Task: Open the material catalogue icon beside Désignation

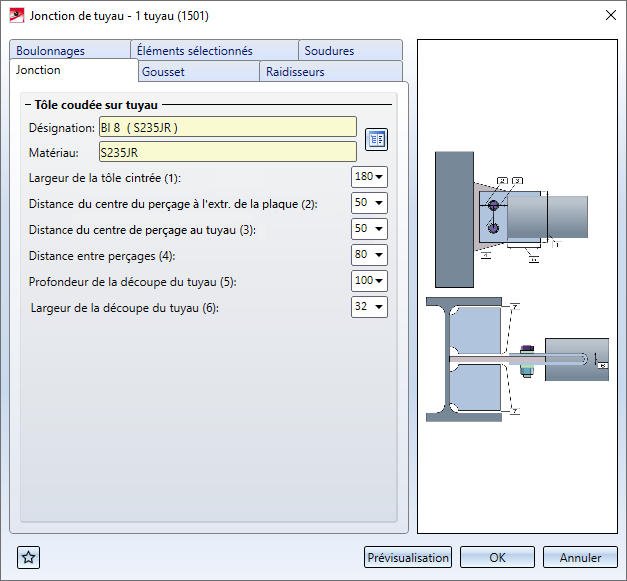Action: tap(376, 139)
